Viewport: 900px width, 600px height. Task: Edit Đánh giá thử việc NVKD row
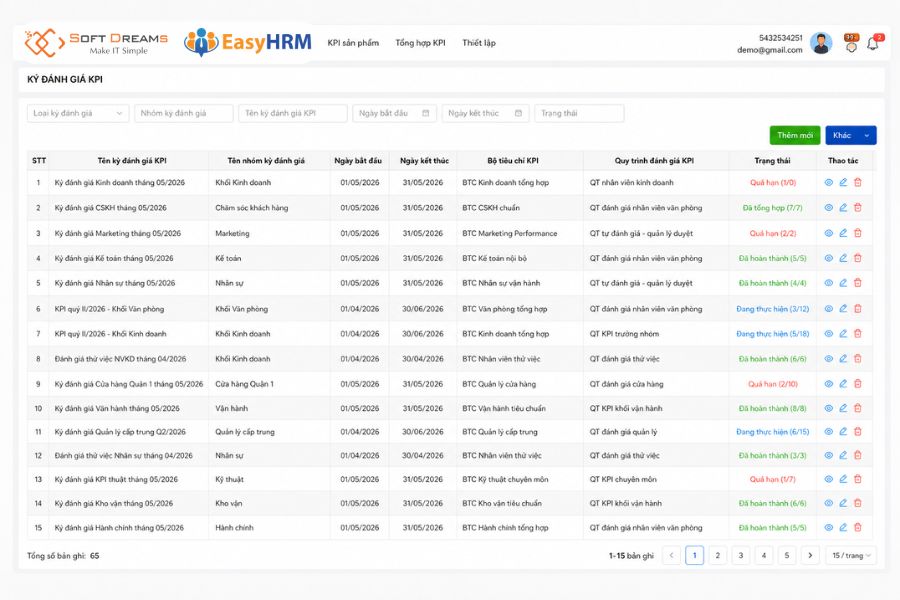843,359
